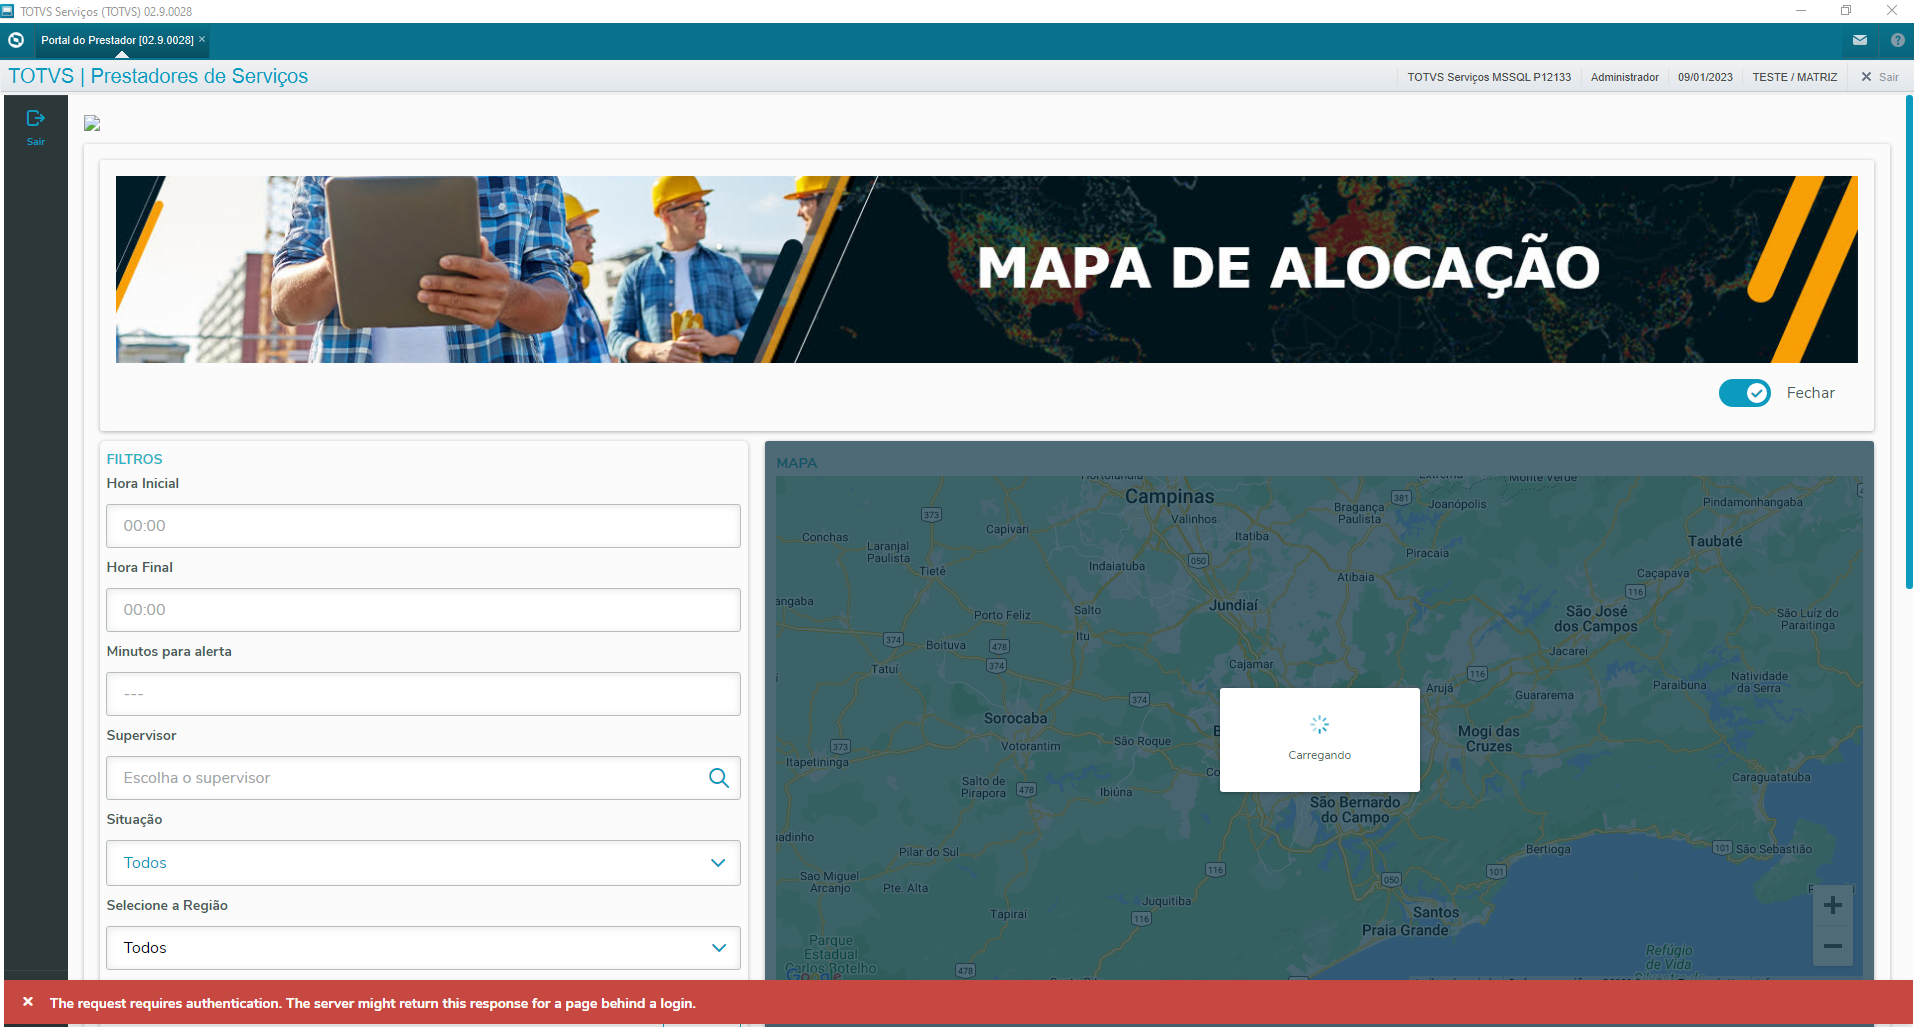Zoom out the map with minus button
Screen dimensions: 1914x1027
(x=1832, y=946)
